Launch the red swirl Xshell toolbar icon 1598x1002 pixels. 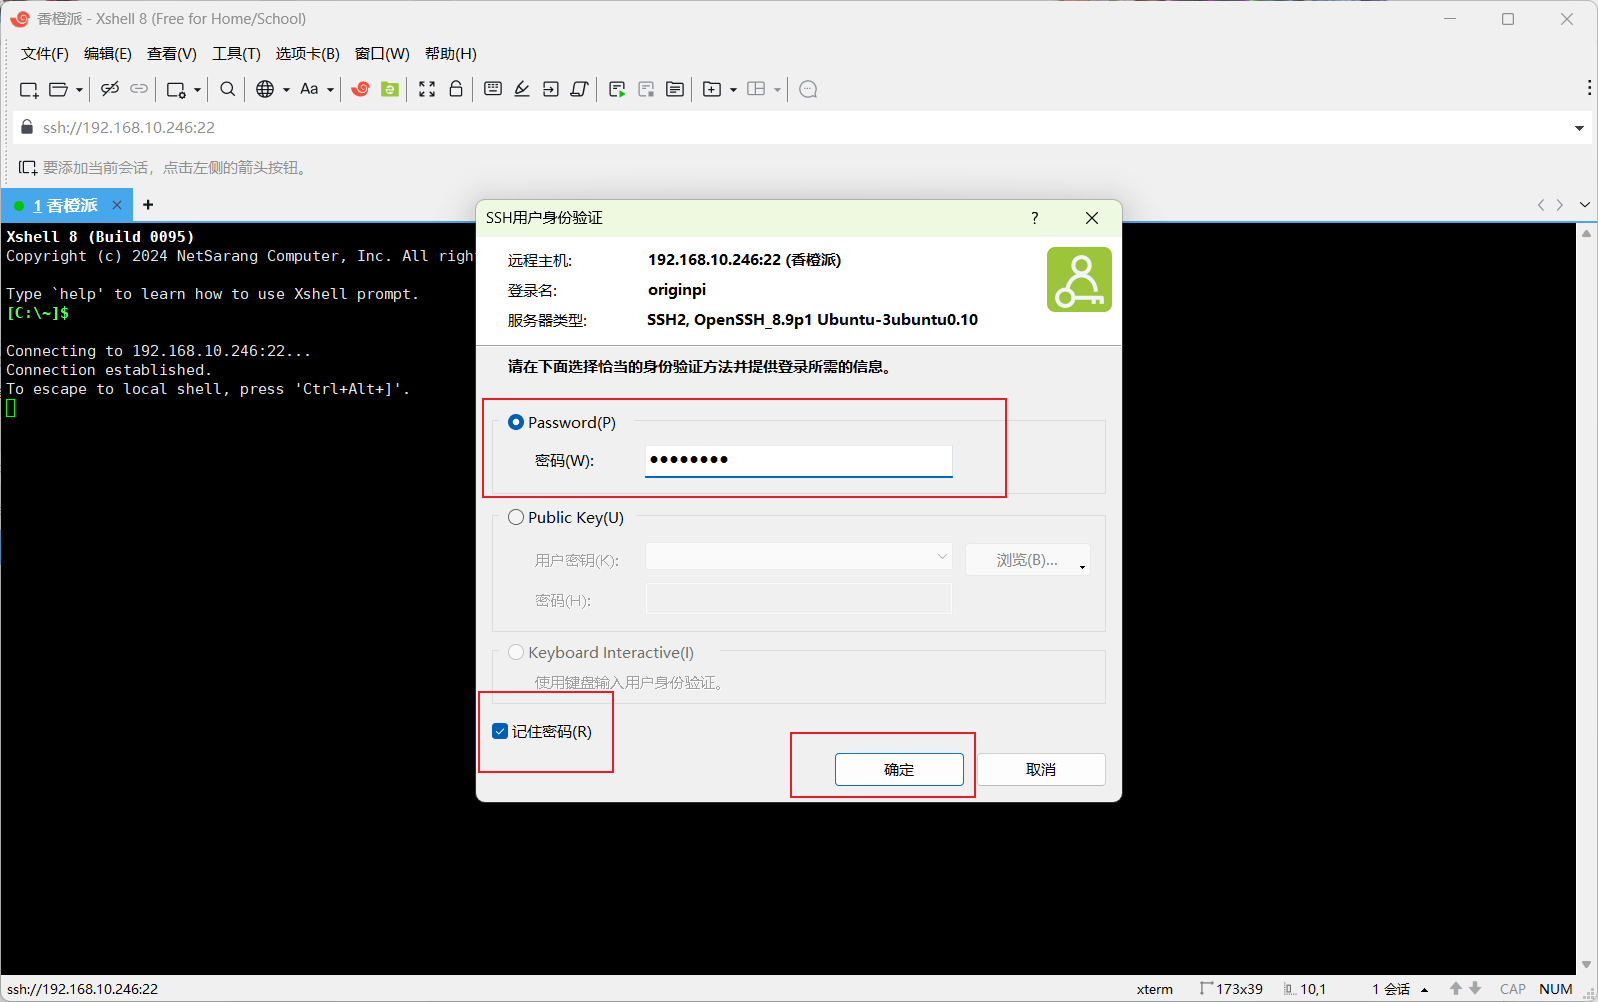pyautogui.click(x=361, y=89)
